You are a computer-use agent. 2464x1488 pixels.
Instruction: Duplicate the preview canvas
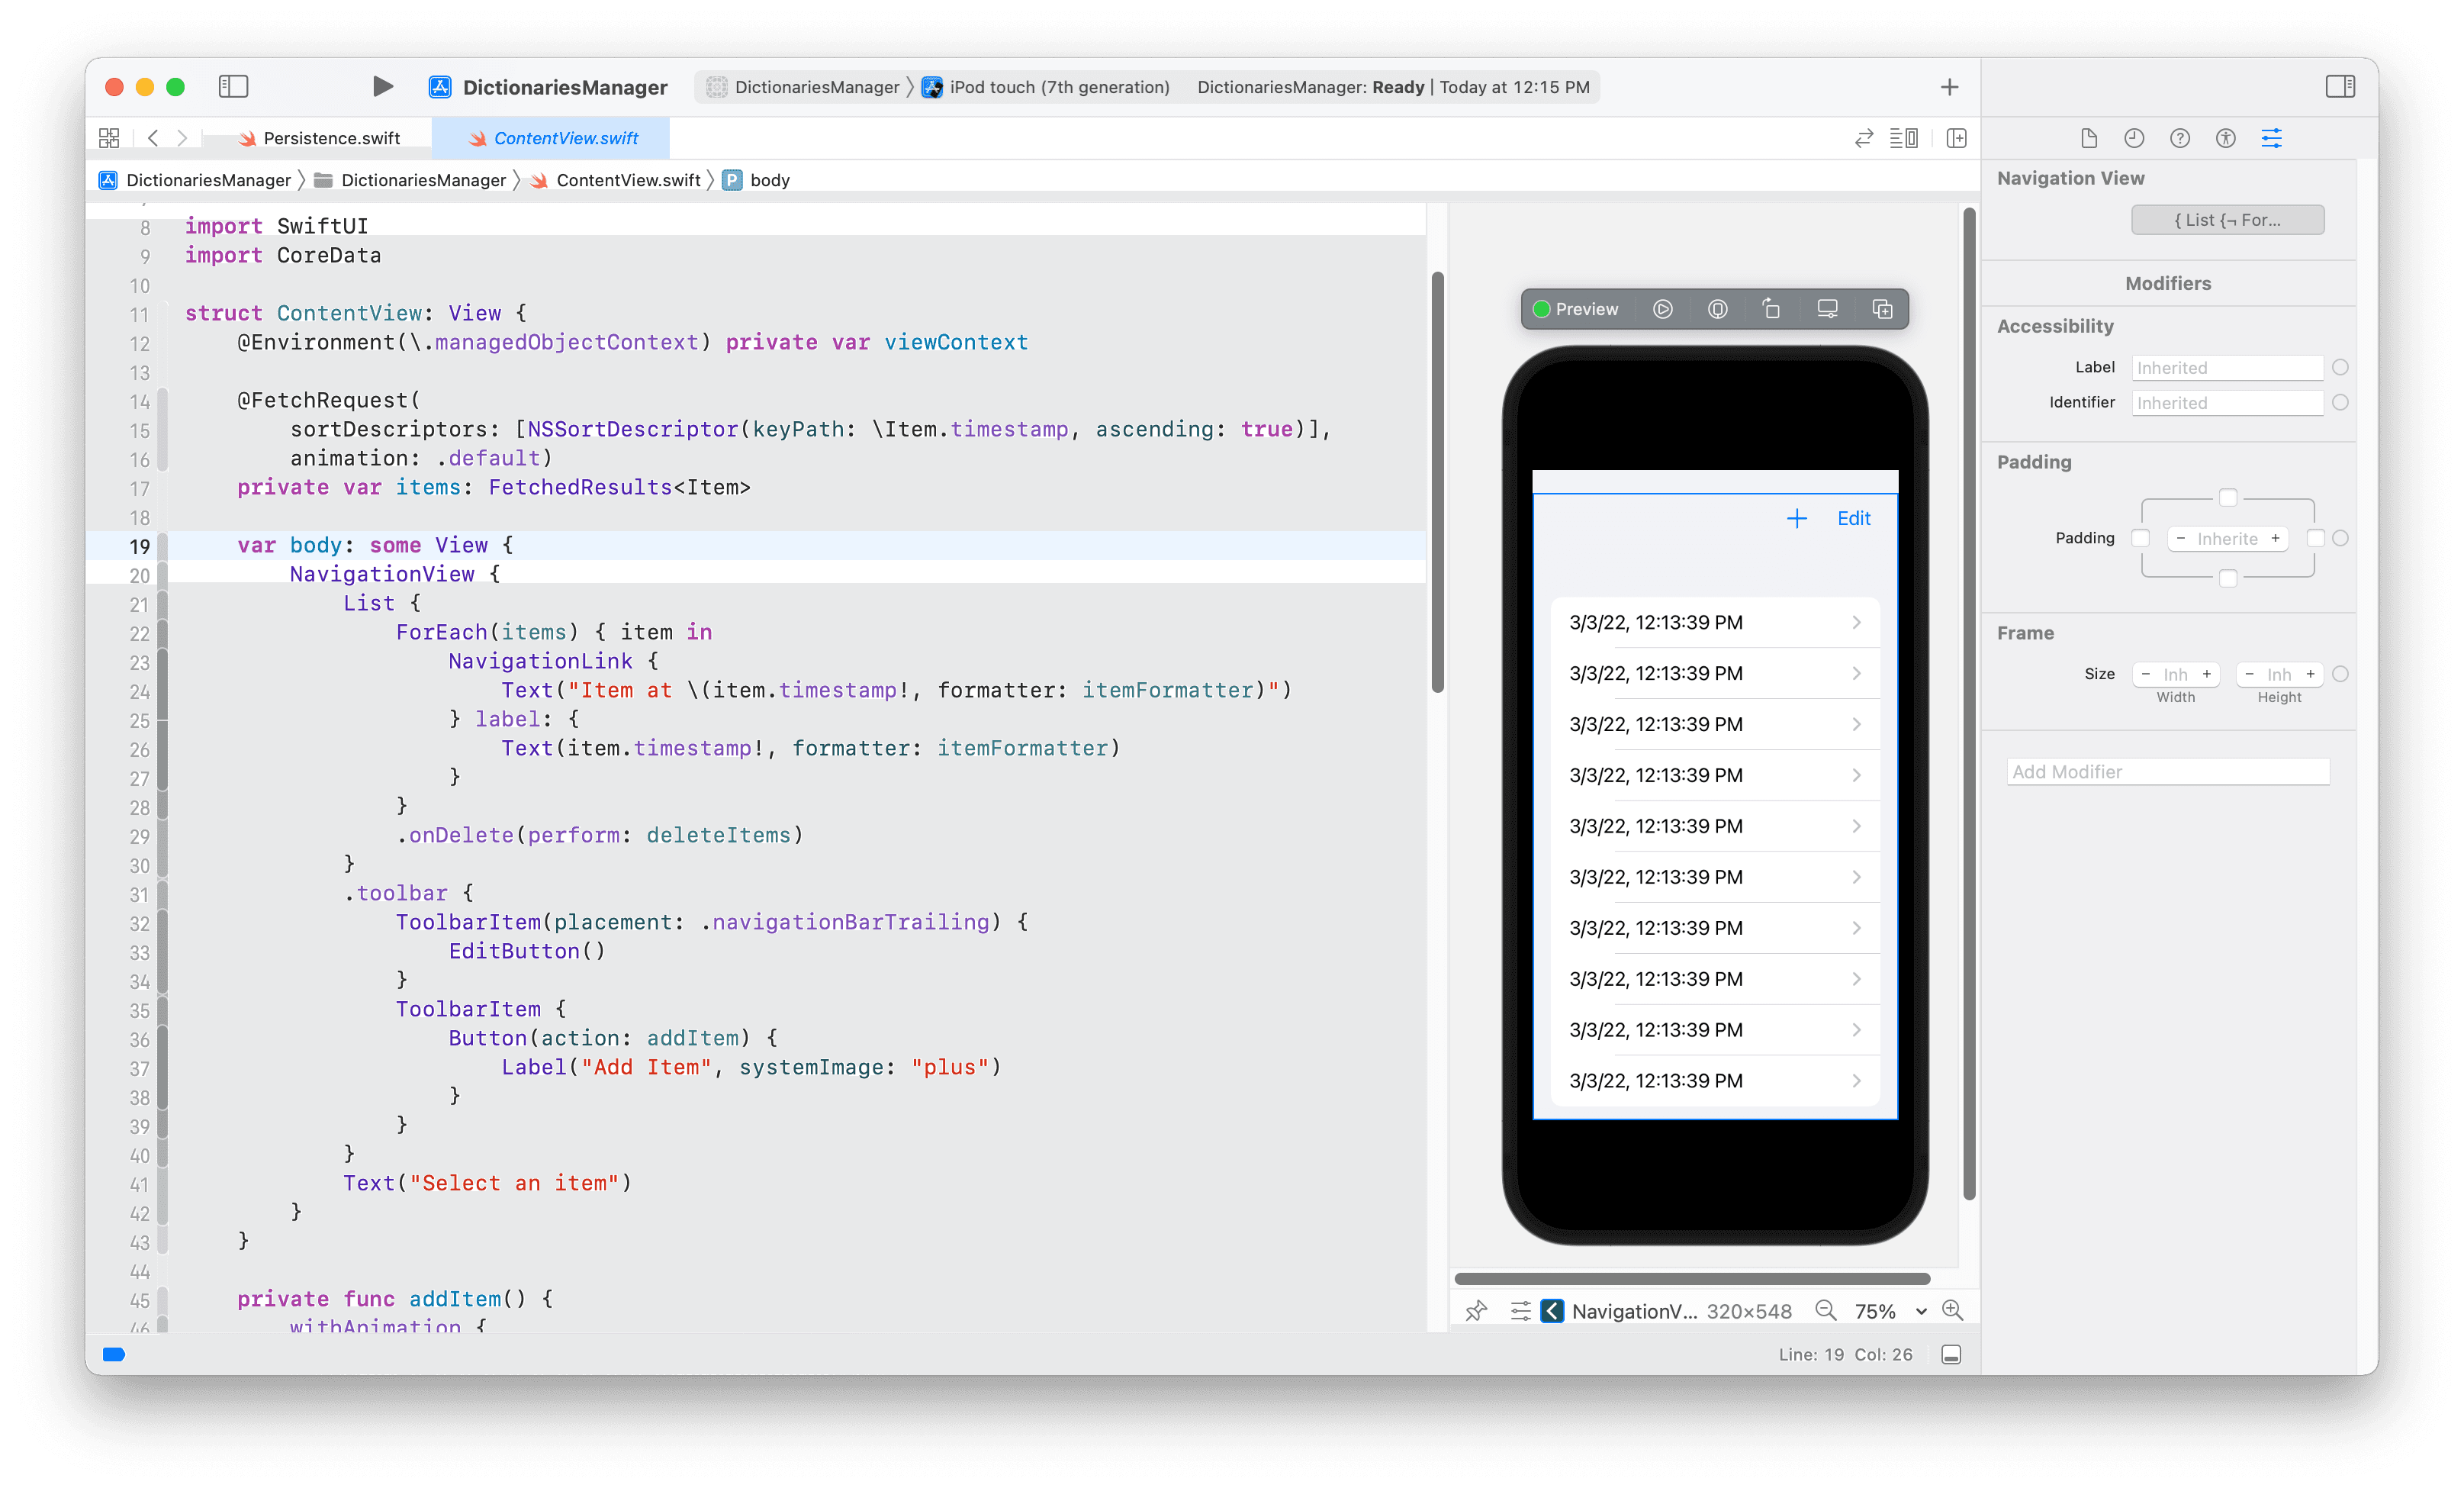coord(1881,309)
